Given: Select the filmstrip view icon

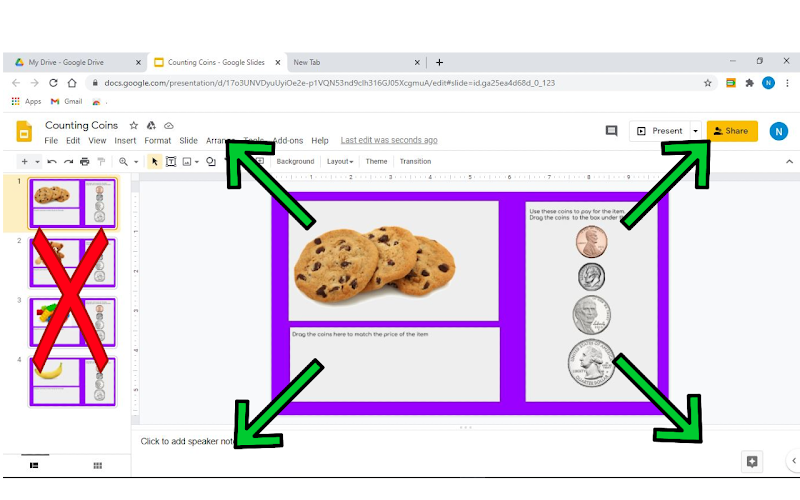Looking at the screenshot, I should click(34, 465).
